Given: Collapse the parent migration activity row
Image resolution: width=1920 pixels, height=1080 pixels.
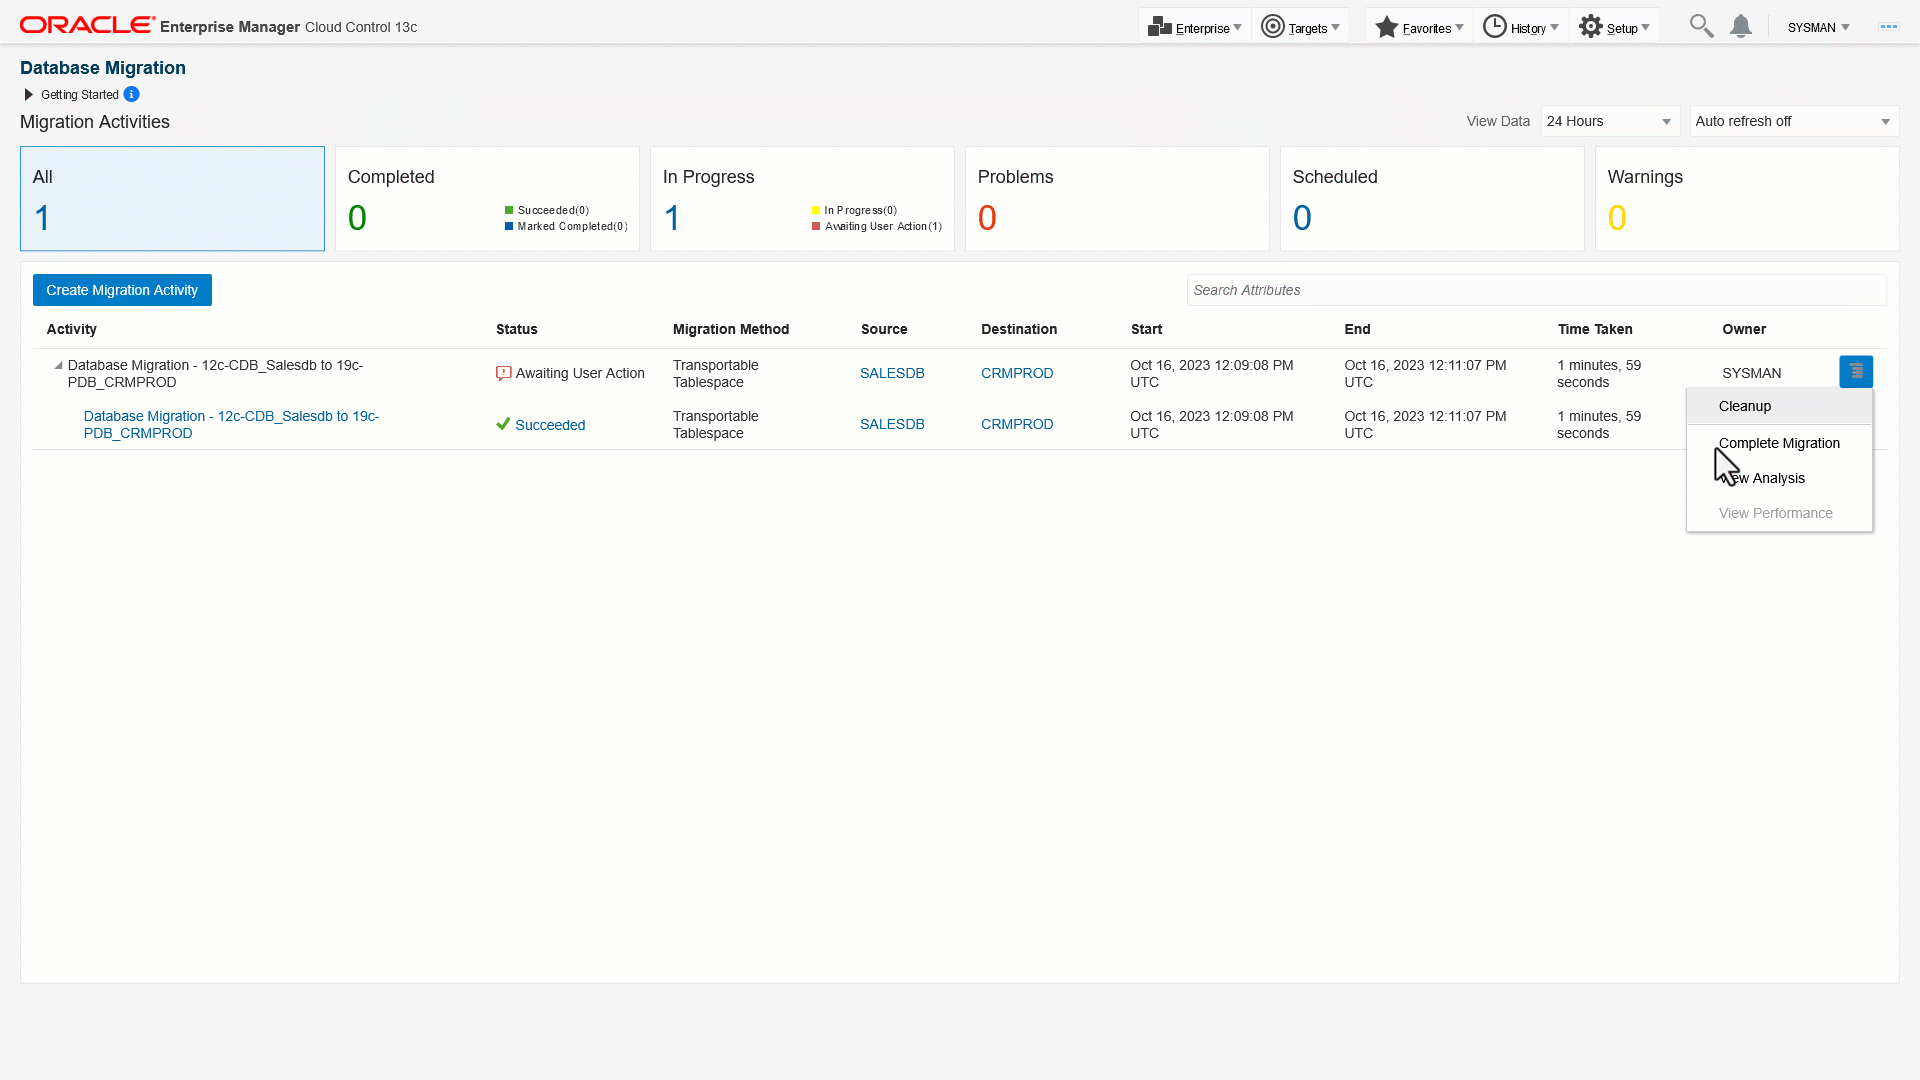Looking at the screenshot, I should [x=58, y=366].
